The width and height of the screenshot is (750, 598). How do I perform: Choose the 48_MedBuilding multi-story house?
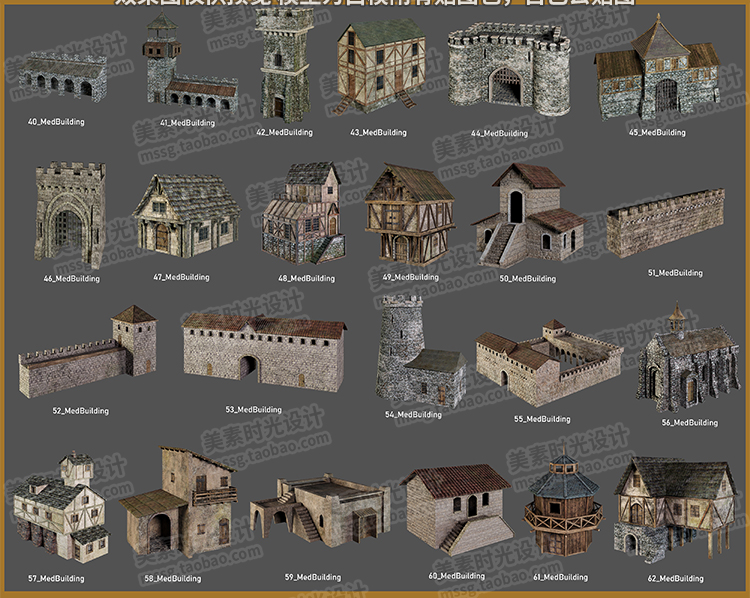click(304, 213)
